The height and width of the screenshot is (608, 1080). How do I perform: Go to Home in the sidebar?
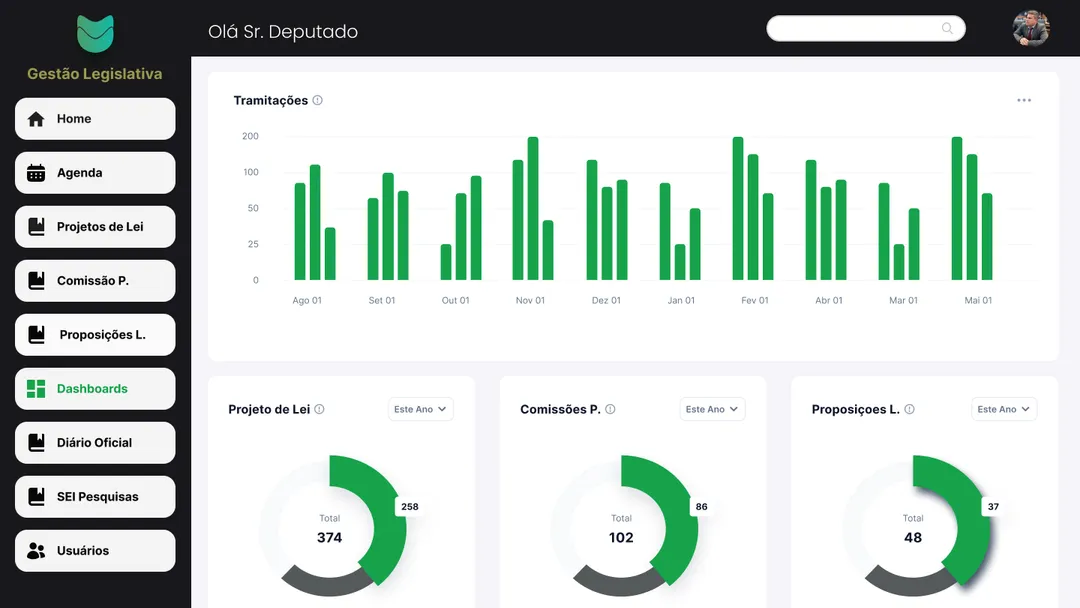click(95, 119)
